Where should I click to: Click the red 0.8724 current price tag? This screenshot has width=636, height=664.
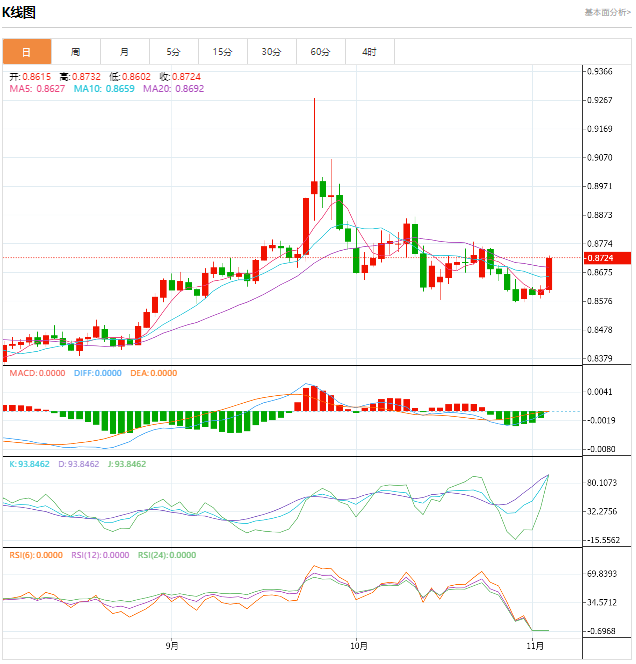pos(608,258)
